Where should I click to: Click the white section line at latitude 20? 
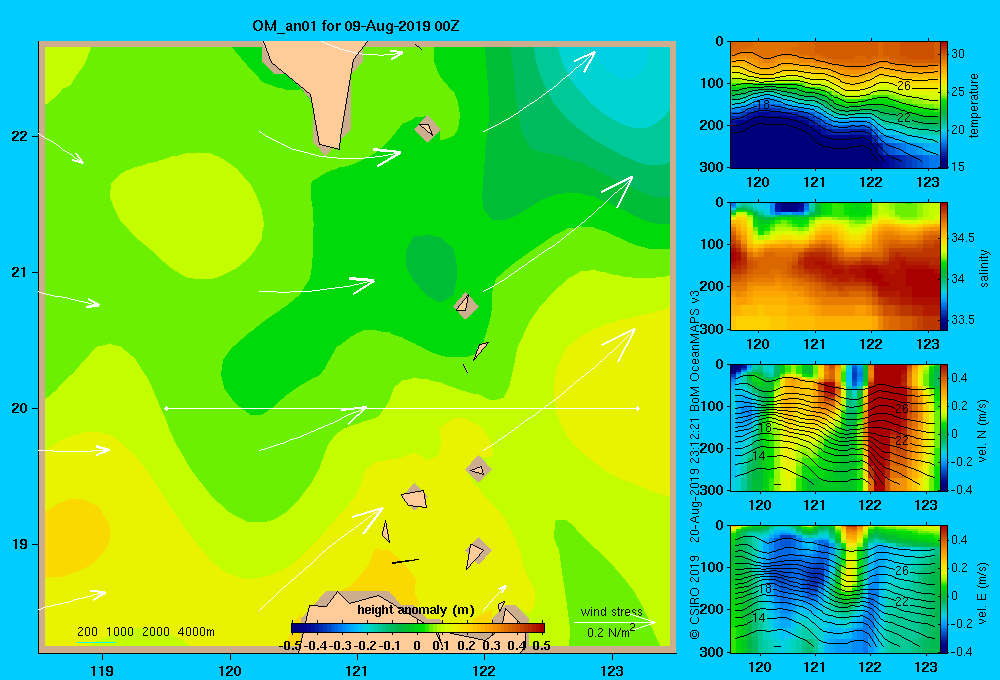(402, 408)
